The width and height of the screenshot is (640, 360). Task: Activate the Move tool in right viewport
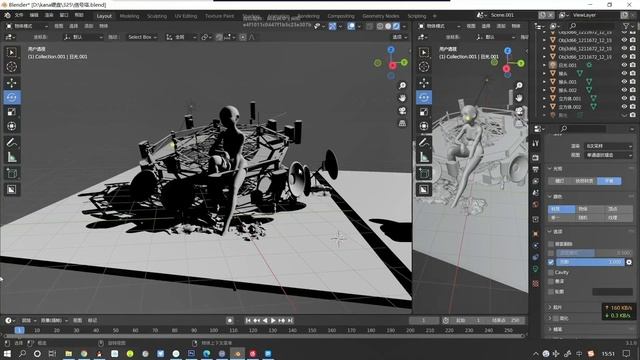point(424,83)
